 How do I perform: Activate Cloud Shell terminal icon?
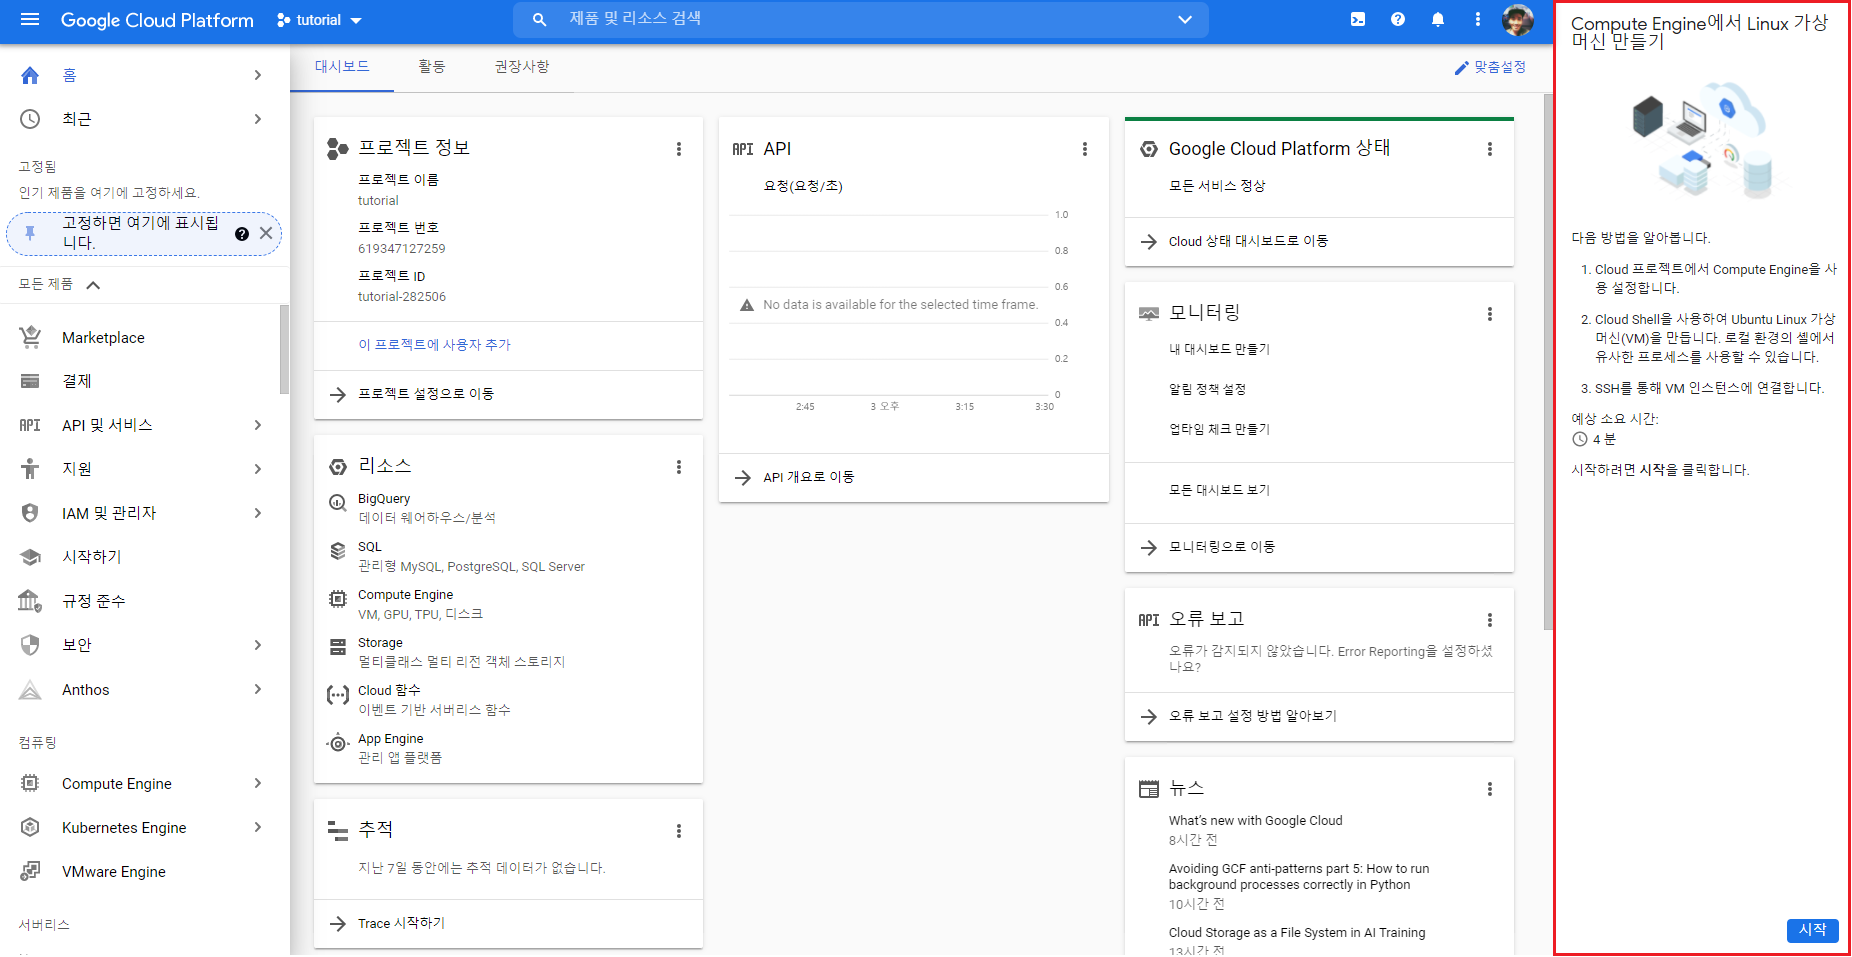[x=1358, y=19]
